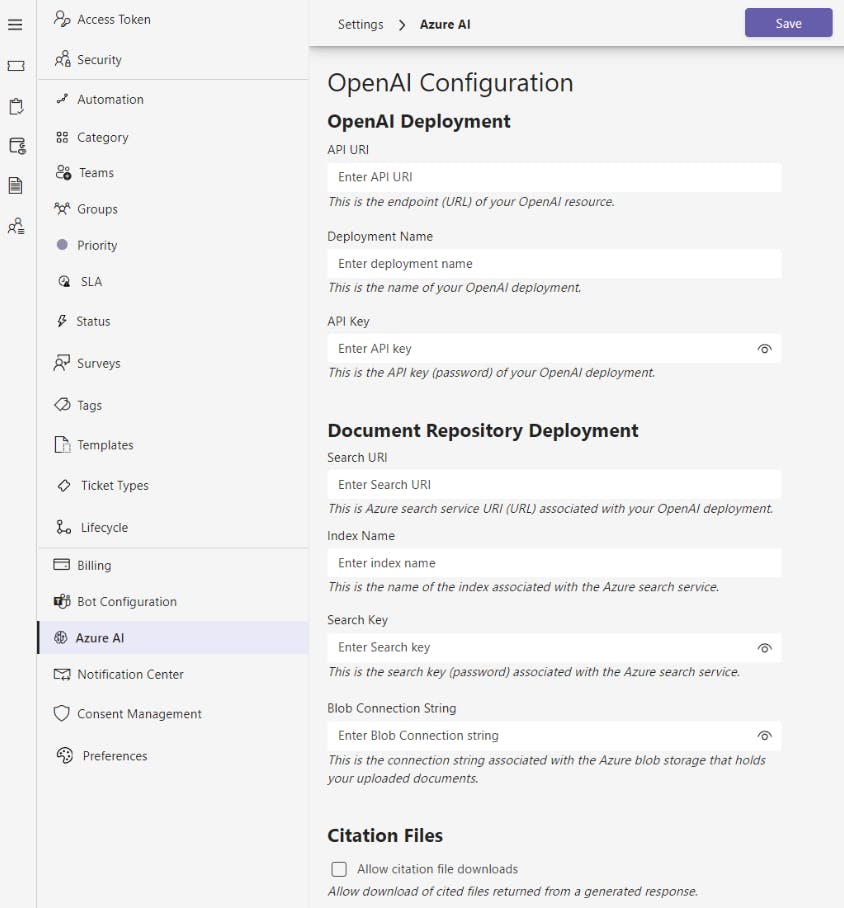
Task: Show the API Key value
Action: 764,349
